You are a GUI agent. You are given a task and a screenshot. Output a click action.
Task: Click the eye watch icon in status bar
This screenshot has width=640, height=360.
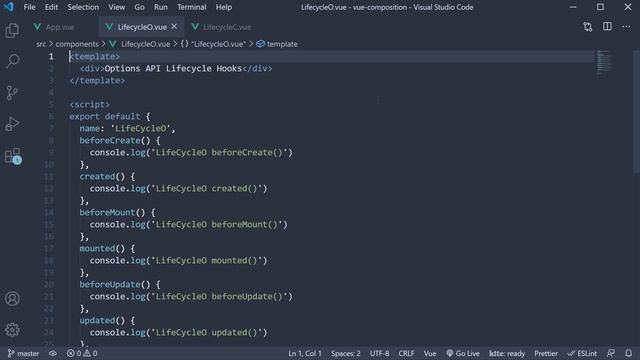[53, 353]
